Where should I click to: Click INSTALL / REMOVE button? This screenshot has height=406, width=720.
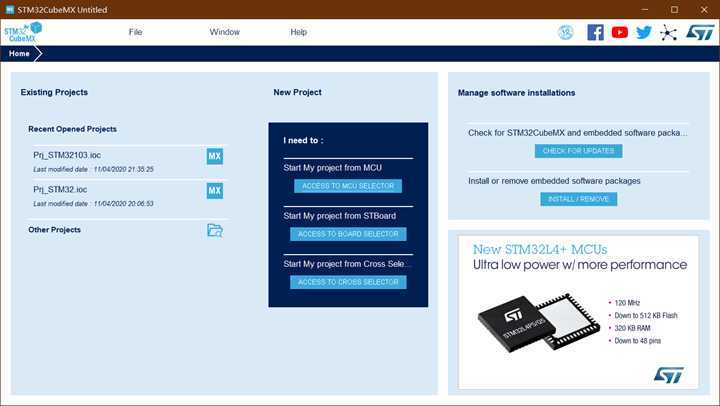coord(579,199)
